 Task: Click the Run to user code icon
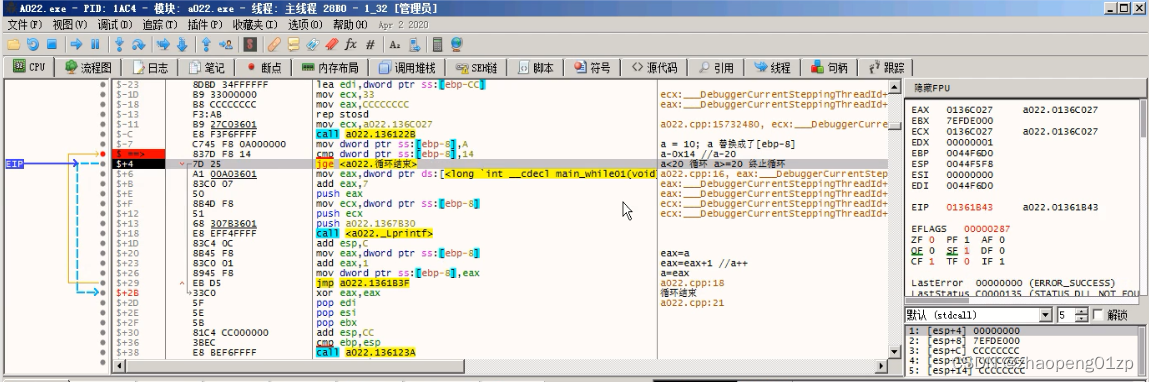pyautogui.click(x=225, y=44)
